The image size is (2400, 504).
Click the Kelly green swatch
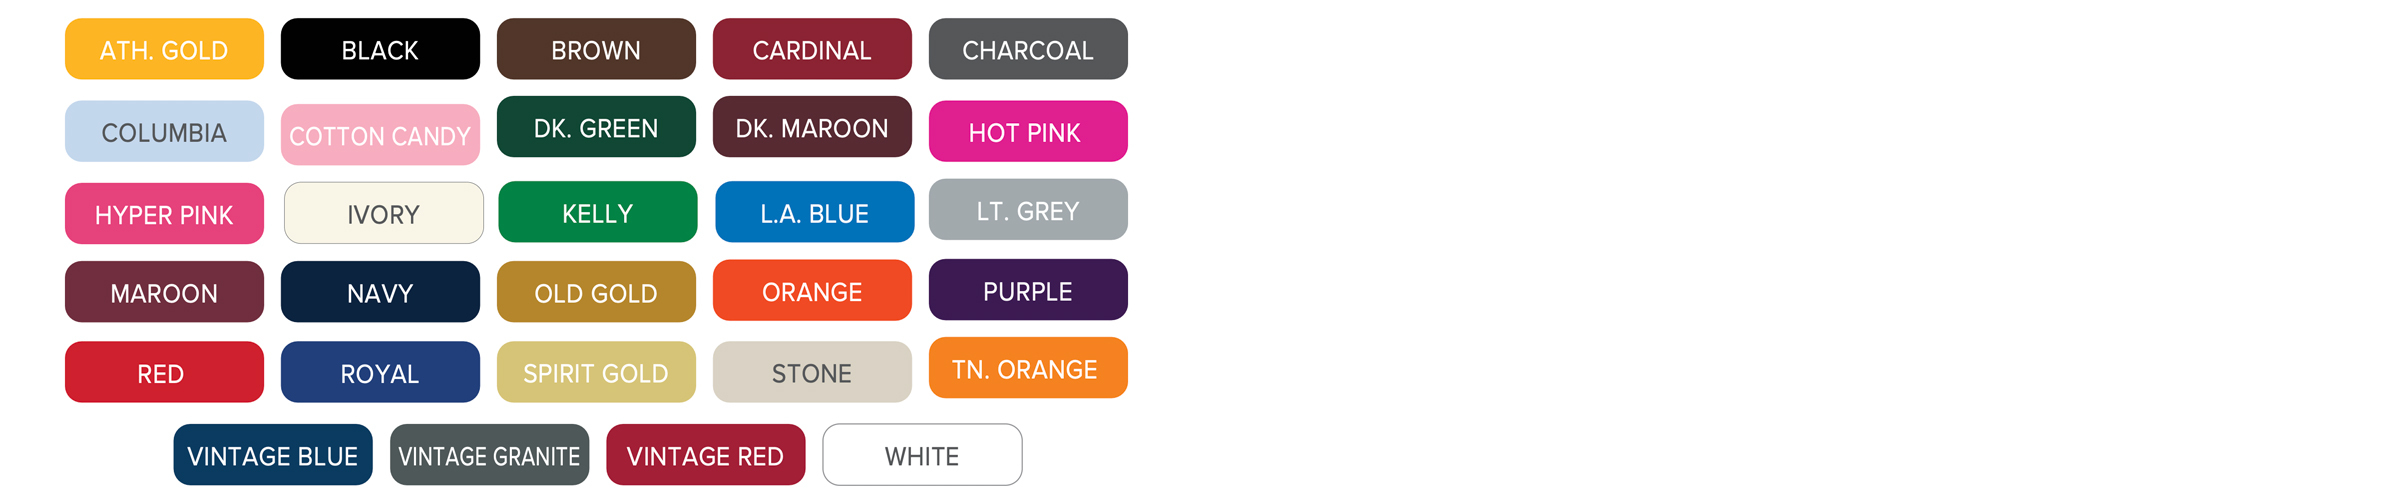[598, 212]
